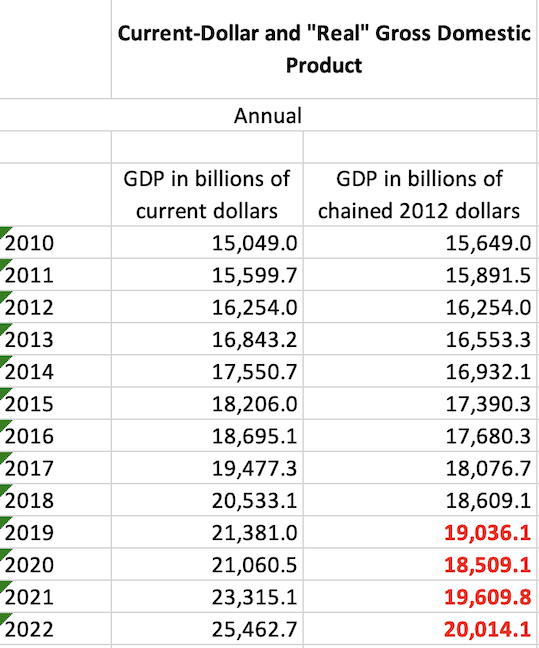This screenshot has width=539, height=648.
Task: Select the red value 19,036.1
Action: coord(420,532)
